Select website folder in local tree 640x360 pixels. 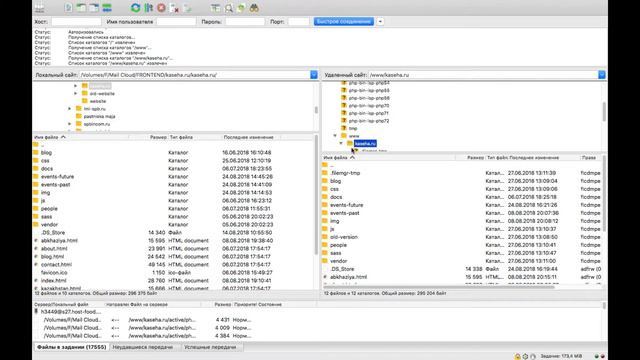click(x=98, y=101)
